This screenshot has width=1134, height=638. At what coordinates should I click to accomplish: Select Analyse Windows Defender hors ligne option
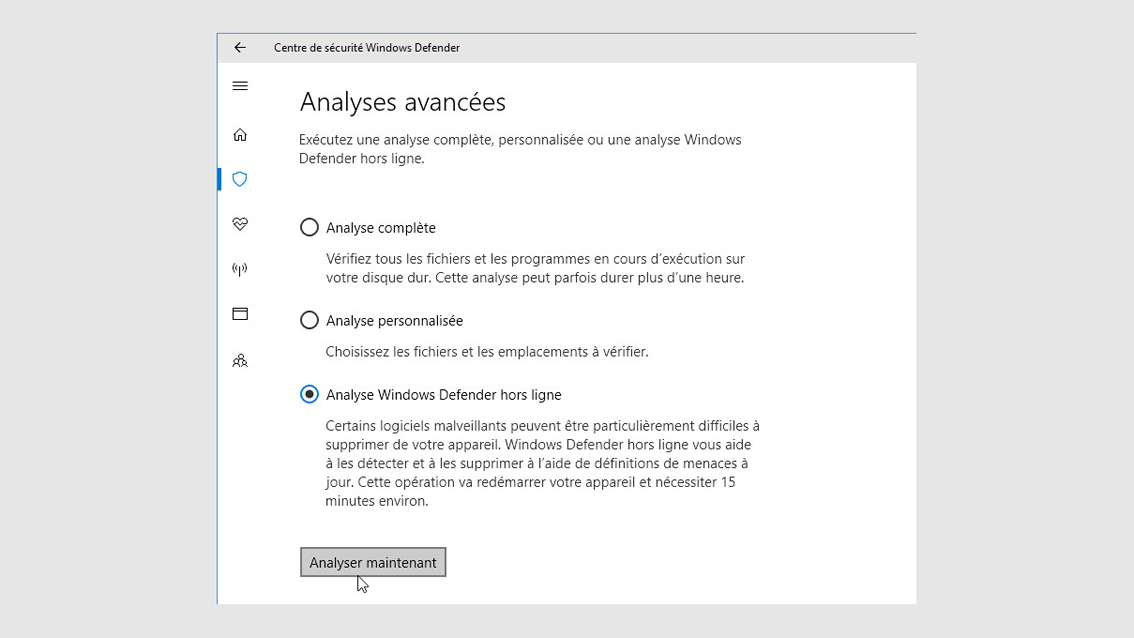[310, 395]
